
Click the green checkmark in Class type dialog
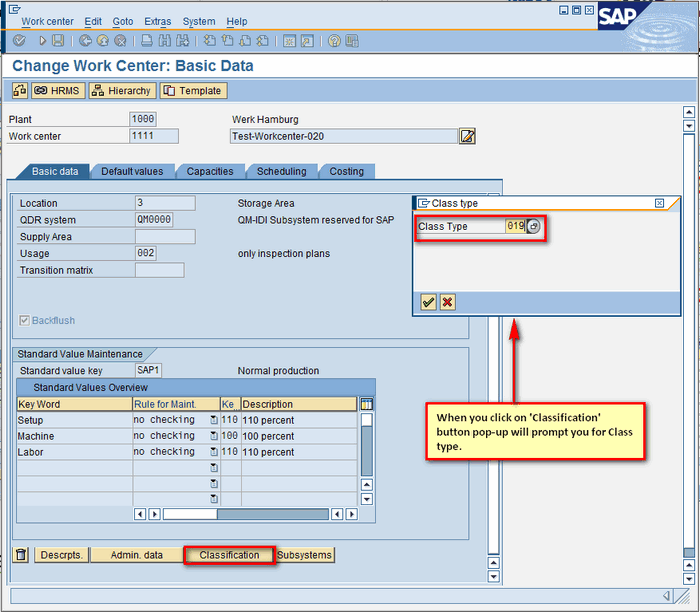[428, 302]
